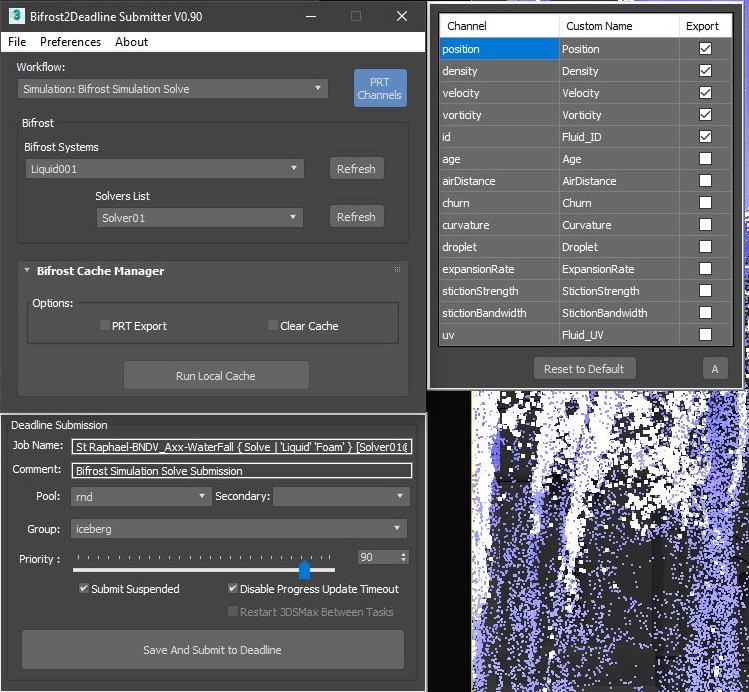Check Export for the curvature channel

pos(705,224)
